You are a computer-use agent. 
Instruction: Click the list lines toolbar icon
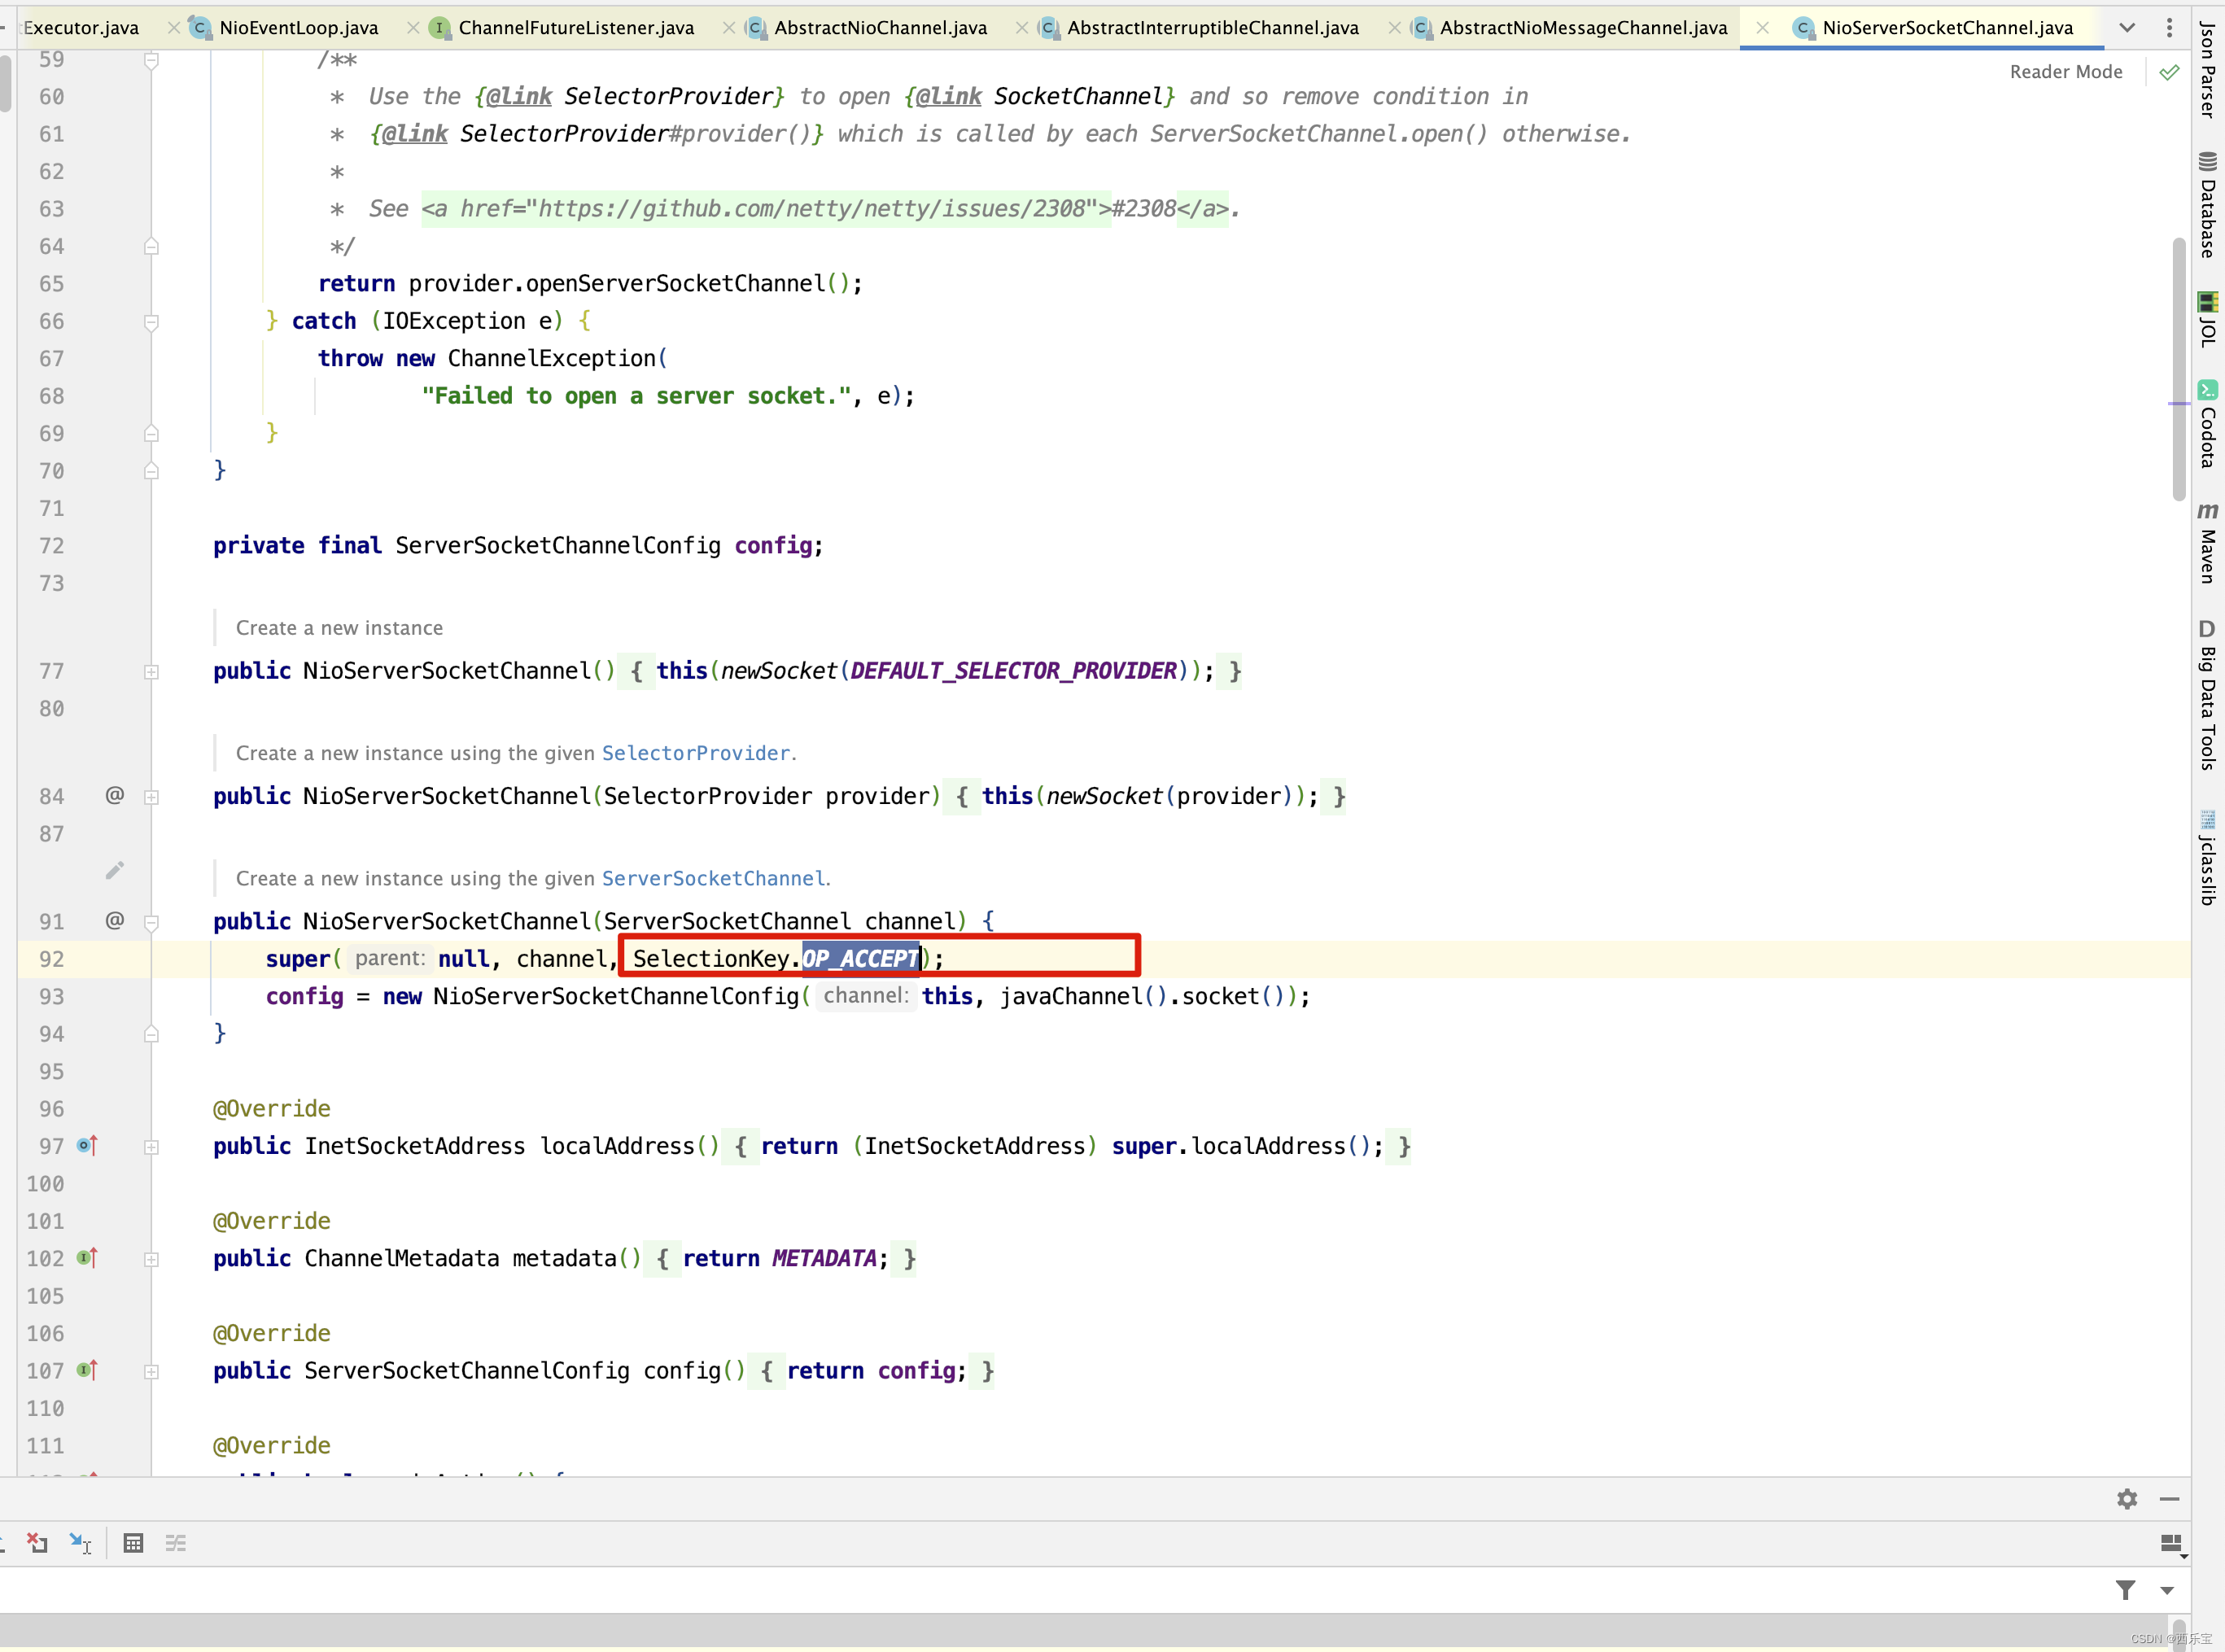click(176, 1543)
